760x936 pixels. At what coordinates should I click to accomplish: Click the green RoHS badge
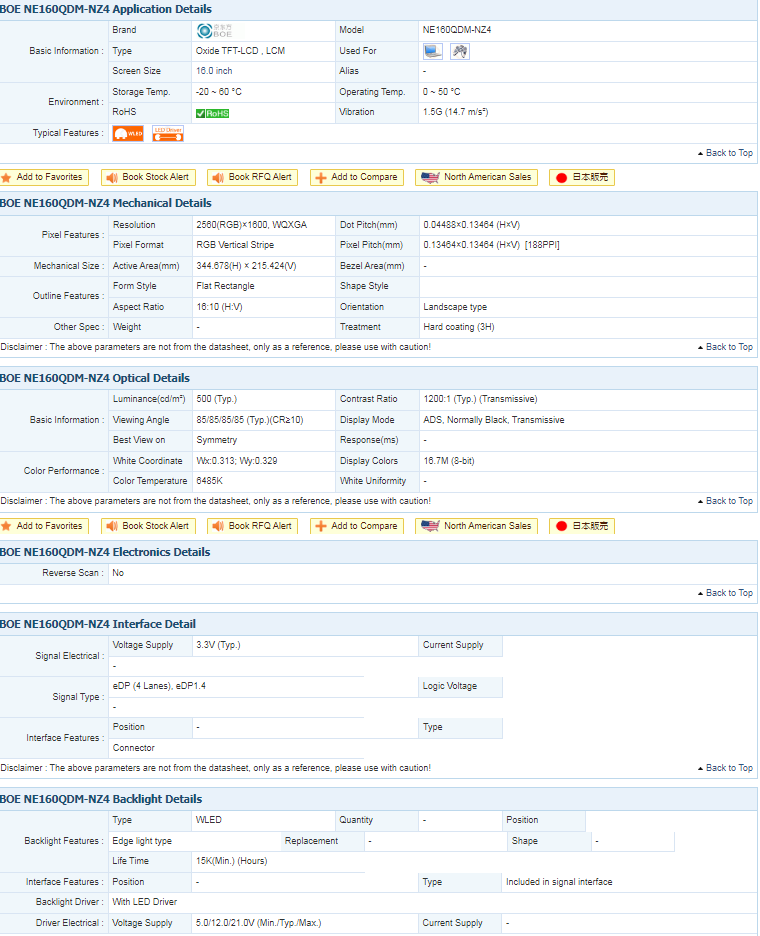[x=213, y=113]
